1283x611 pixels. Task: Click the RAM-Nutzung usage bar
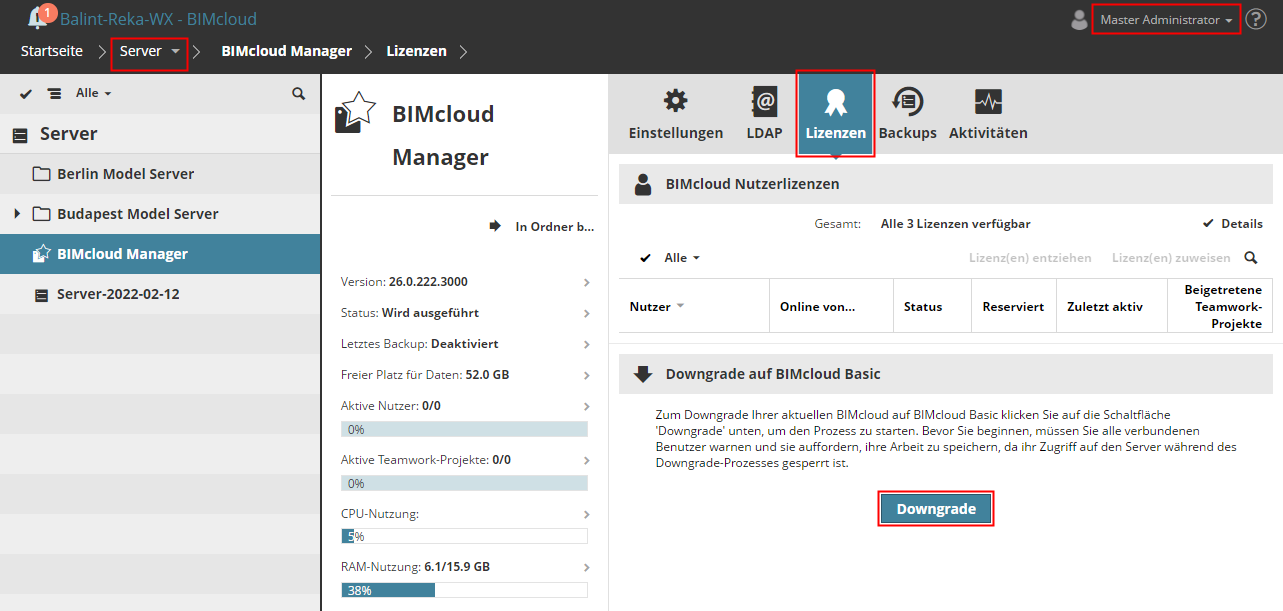coord(464,590)
